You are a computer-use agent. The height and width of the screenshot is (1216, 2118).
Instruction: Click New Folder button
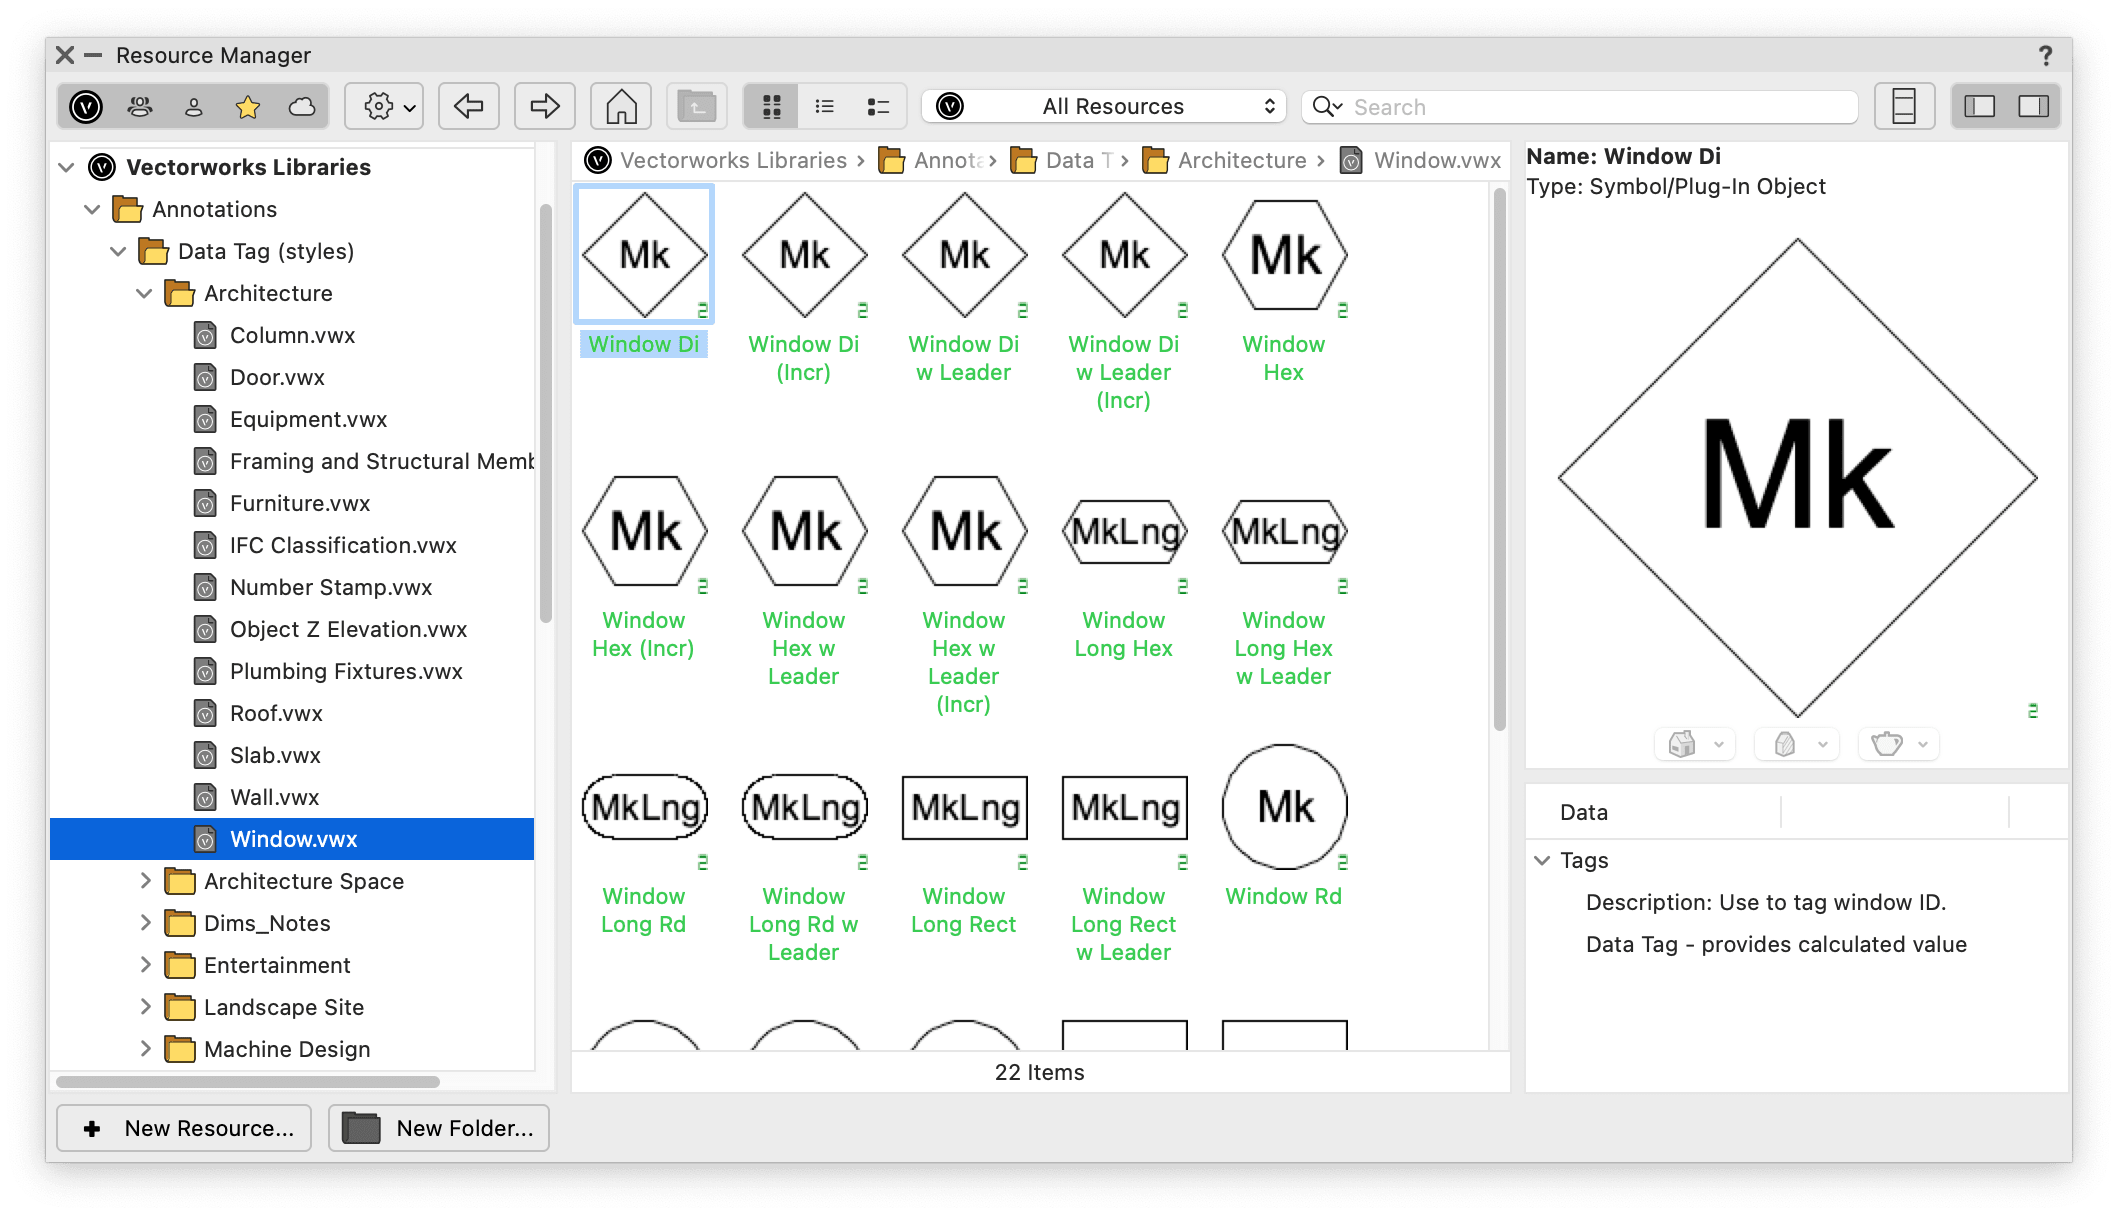tap(438, 1128)
